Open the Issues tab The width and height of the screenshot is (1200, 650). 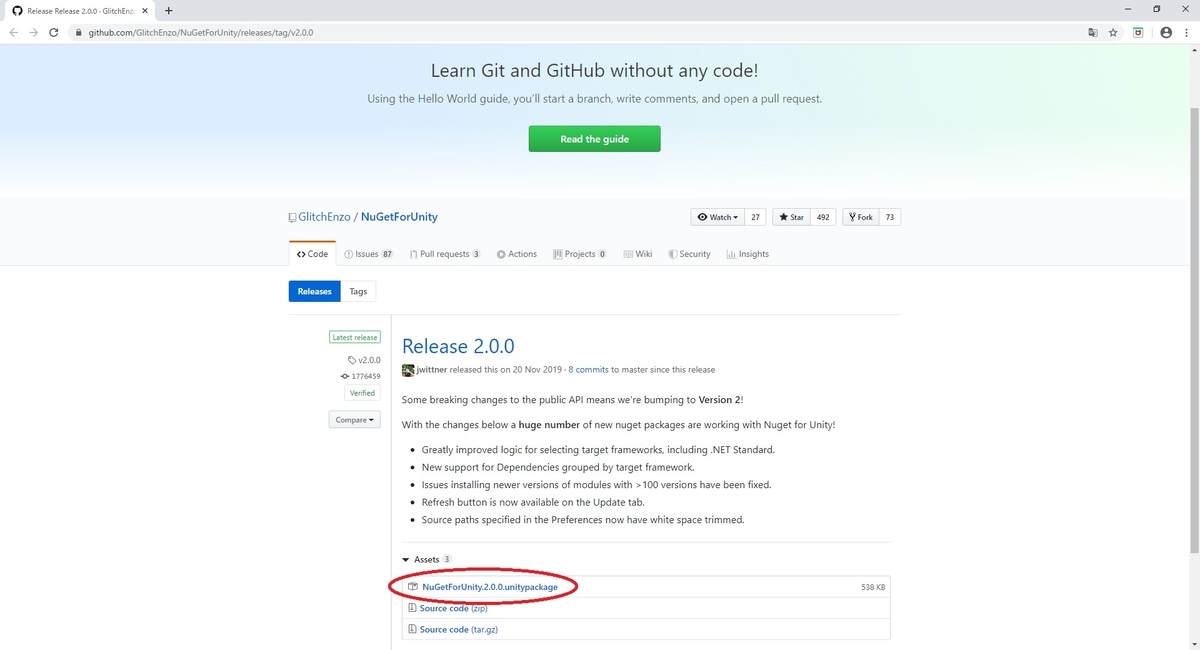pos(368,254)
